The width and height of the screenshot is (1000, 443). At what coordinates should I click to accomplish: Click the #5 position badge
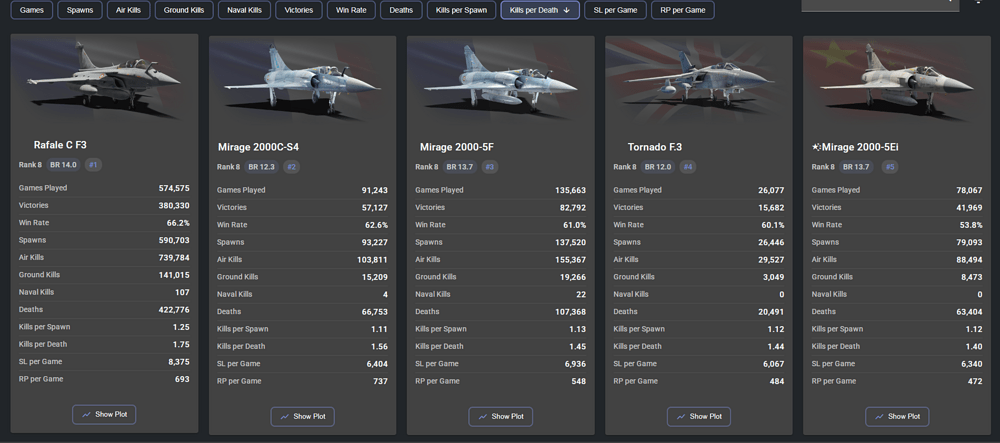point(890,167)
